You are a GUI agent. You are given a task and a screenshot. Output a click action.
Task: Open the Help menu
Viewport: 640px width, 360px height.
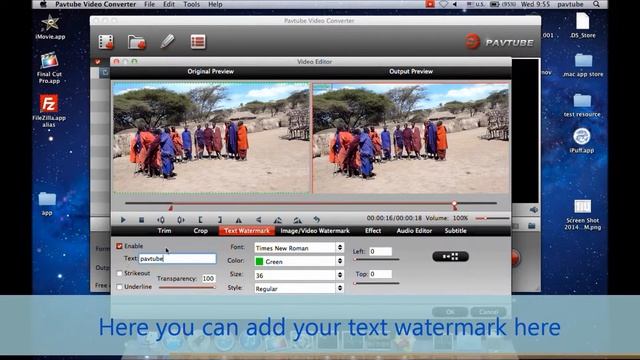tap(215, 4)
